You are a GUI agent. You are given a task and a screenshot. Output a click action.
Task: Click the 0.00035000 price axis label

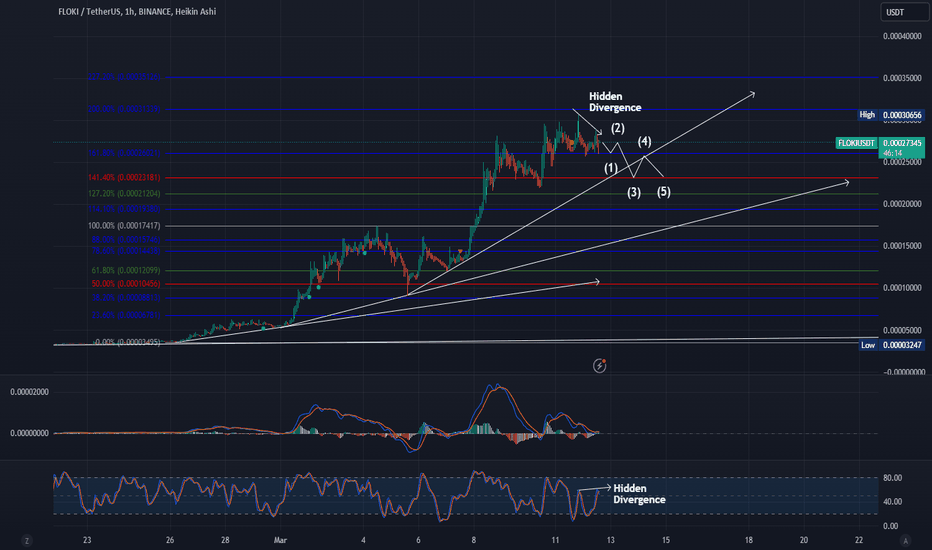click(902, 78)
